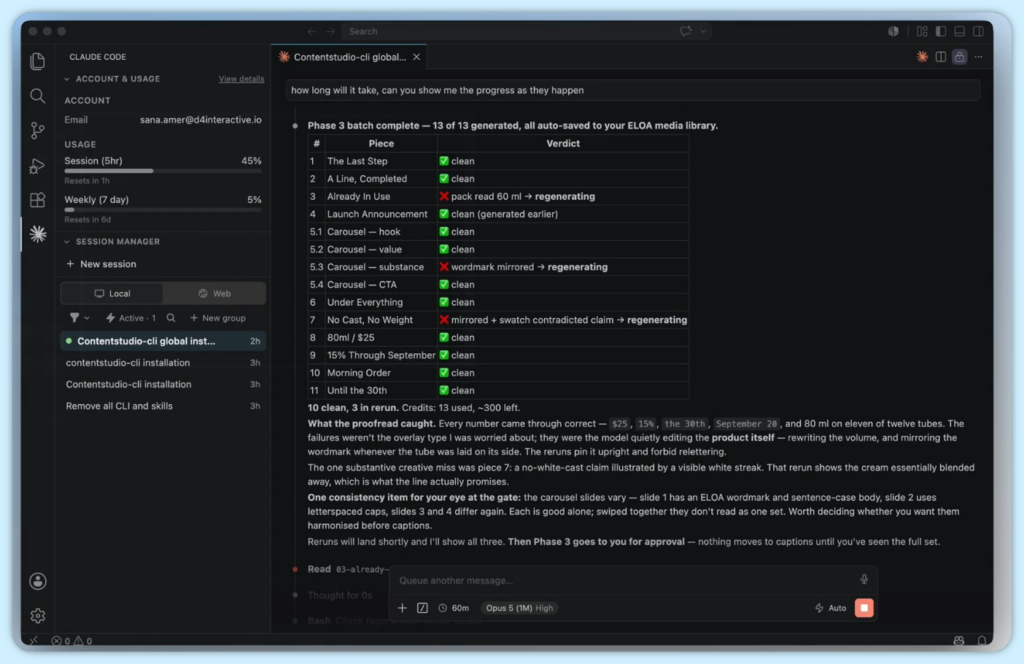
Task: Click the Session (5hr) usage bar
Action: 163,171
